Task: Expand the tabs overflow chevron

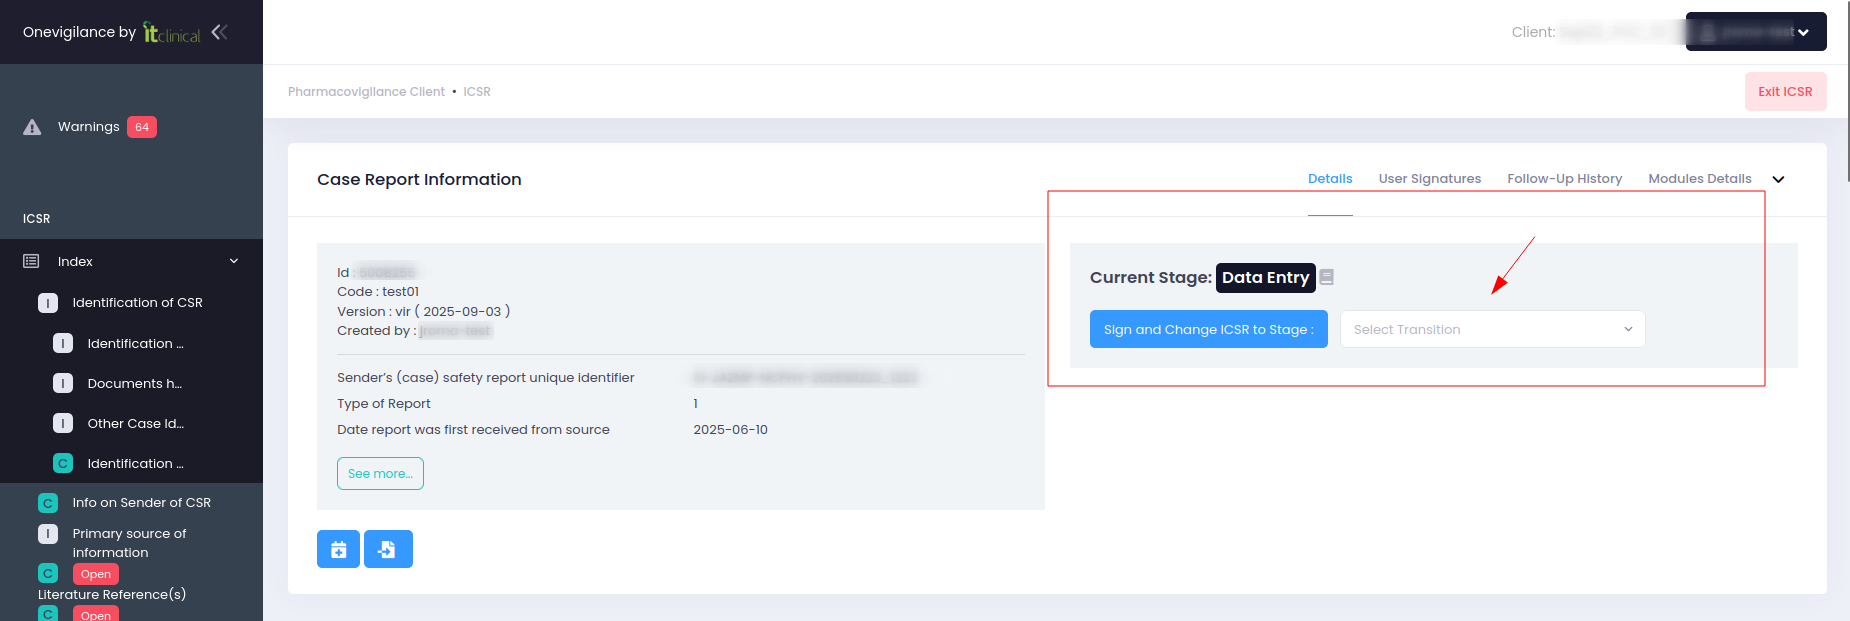Action: tap(1778, 180)
